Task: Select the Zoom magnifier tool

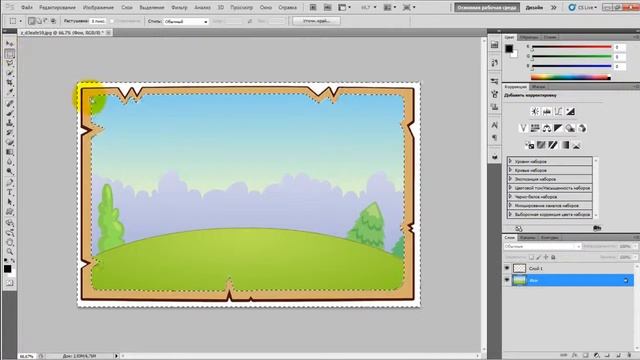Action: point(10,252)
